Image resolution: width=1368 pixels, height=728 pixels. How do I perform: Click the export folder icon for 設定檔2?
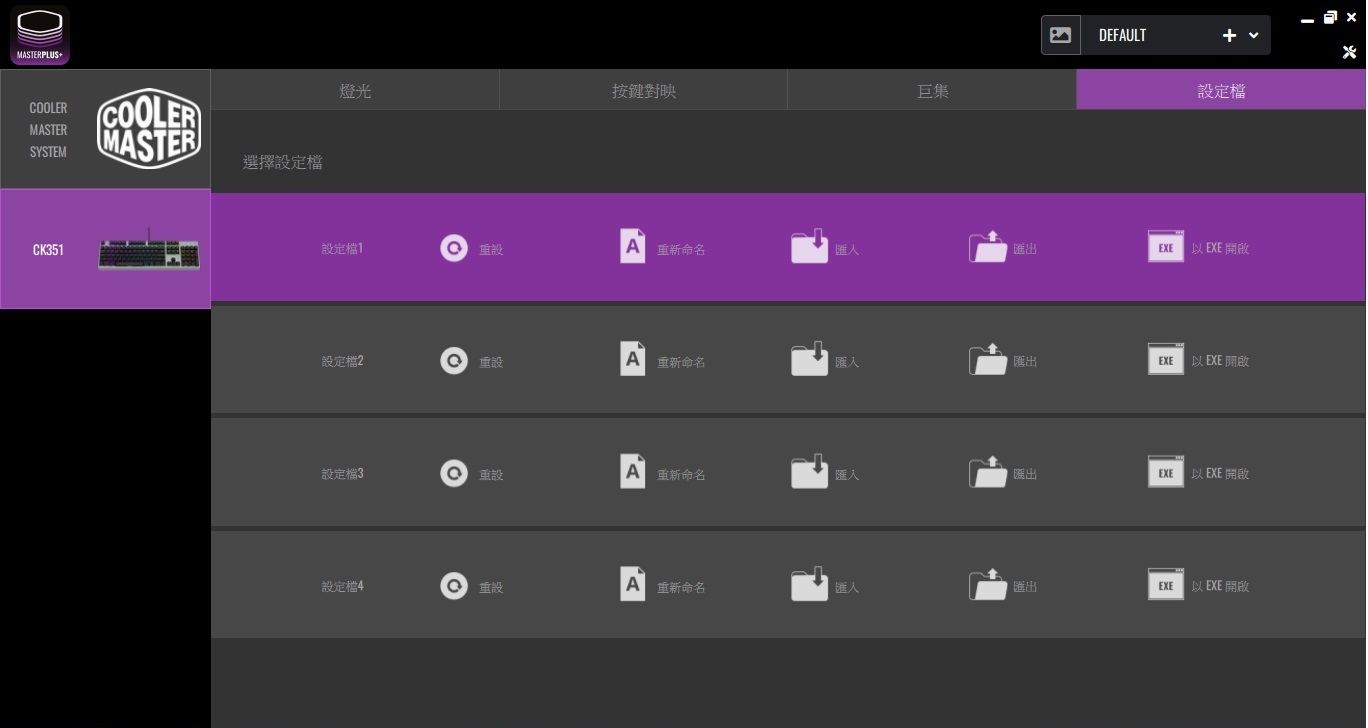(x=988, y=359)
